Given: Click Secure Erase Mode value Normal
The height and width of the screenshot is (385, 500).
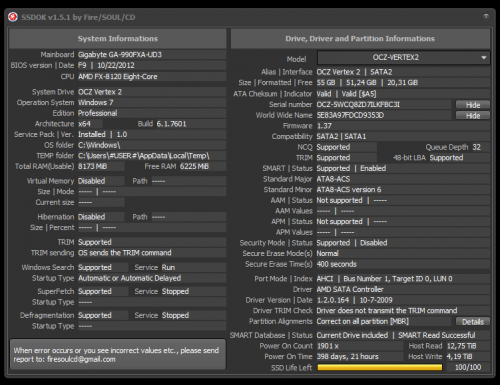Looking at the screenshot, I should [x=327, y=254].
